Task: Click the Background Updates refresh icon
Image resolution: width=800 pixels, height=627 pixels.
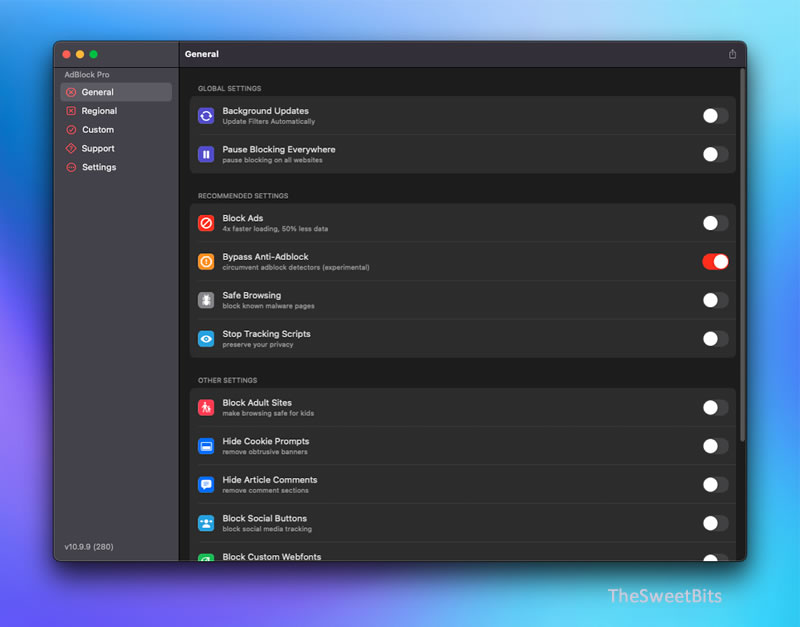Action: (206, 116)
